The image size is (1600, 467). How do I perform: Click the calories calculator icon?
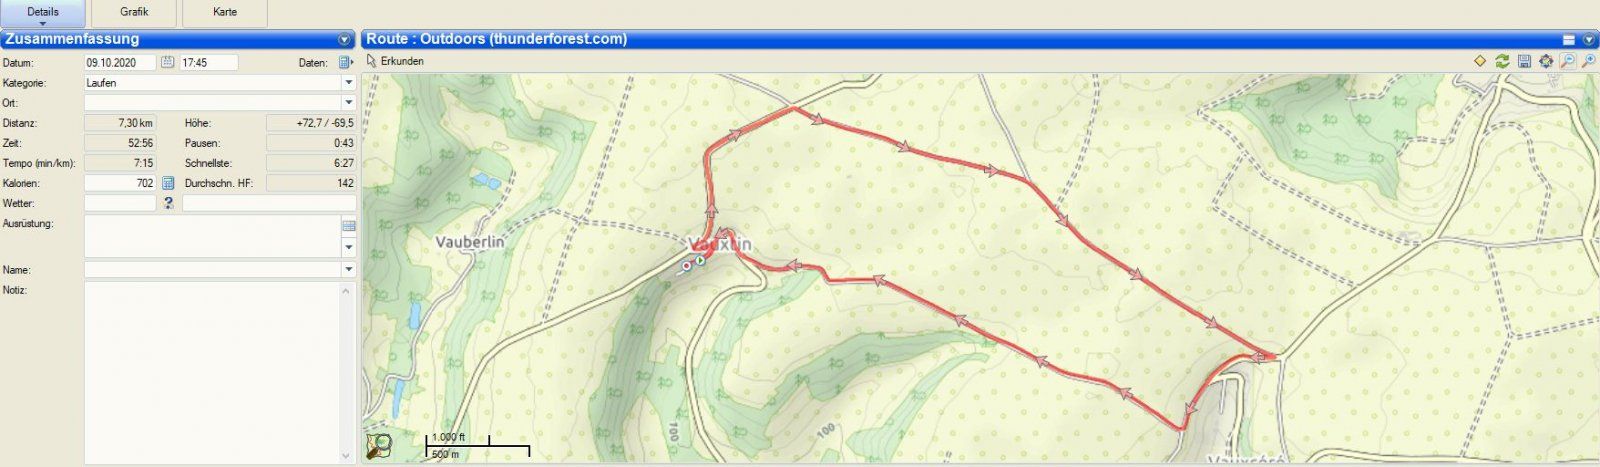[168, 183]
